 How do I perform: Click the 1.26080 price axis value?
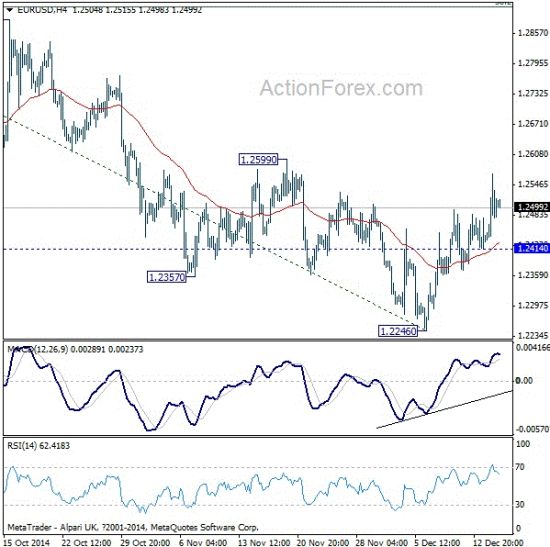point(532,154)
